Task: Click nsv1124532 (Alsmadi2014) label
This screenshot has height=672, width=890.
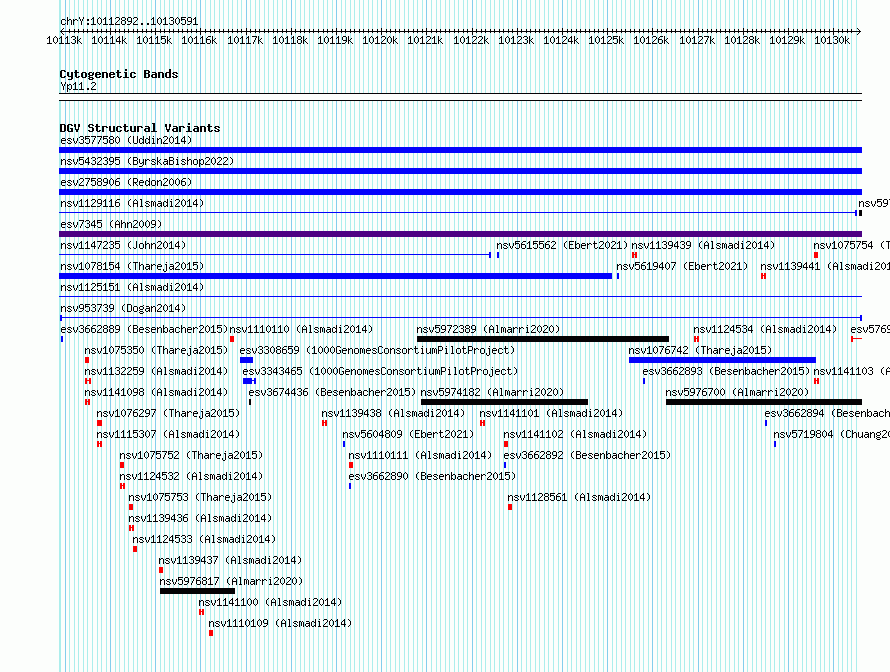Action: [191, 476]
